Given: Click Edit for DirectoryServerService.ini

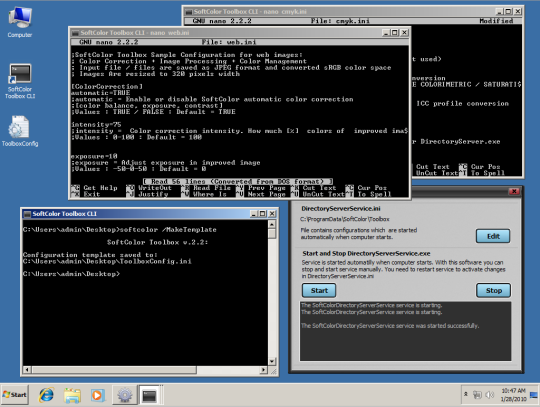Looking at the screenshot, I should (493, 236).
